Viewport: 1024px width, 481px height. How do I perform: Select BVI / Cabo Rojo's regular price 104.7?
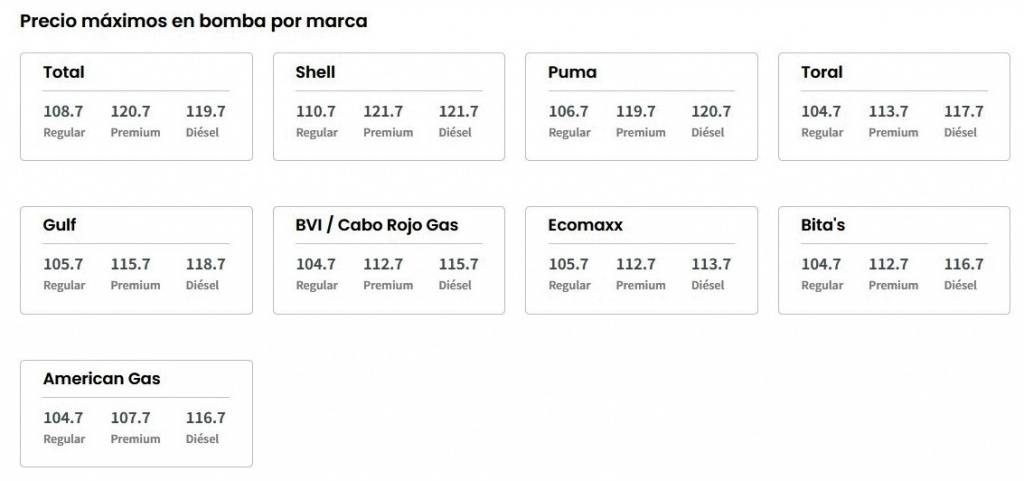tap(316, 265)
